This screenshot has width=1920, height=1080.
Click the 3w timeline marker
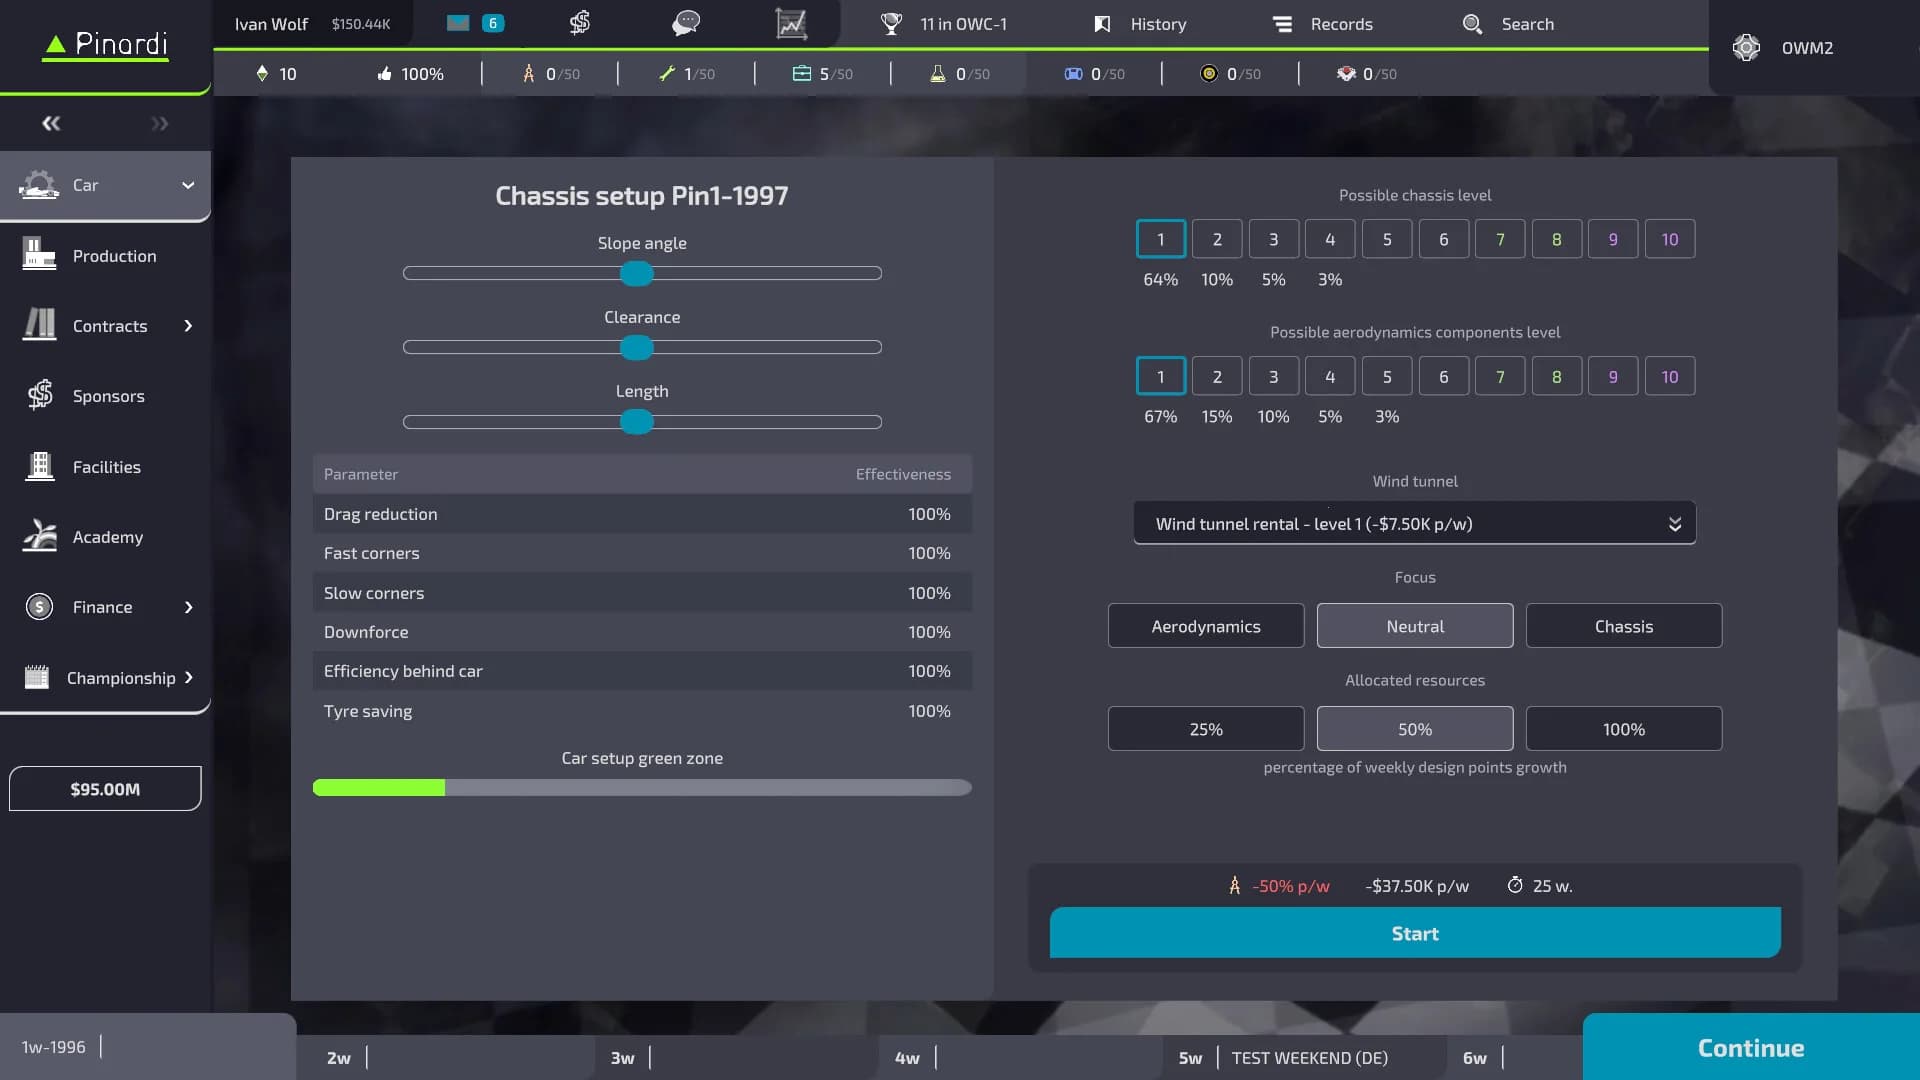coord(622,1058)
